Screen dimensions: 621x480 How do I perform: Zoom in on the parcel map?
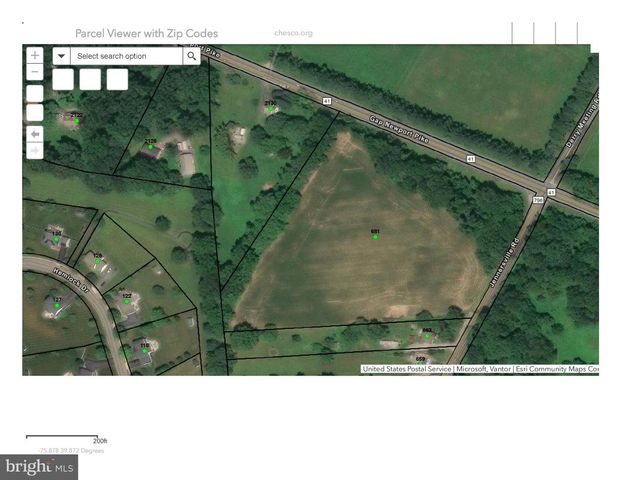(x=35, y=56)
